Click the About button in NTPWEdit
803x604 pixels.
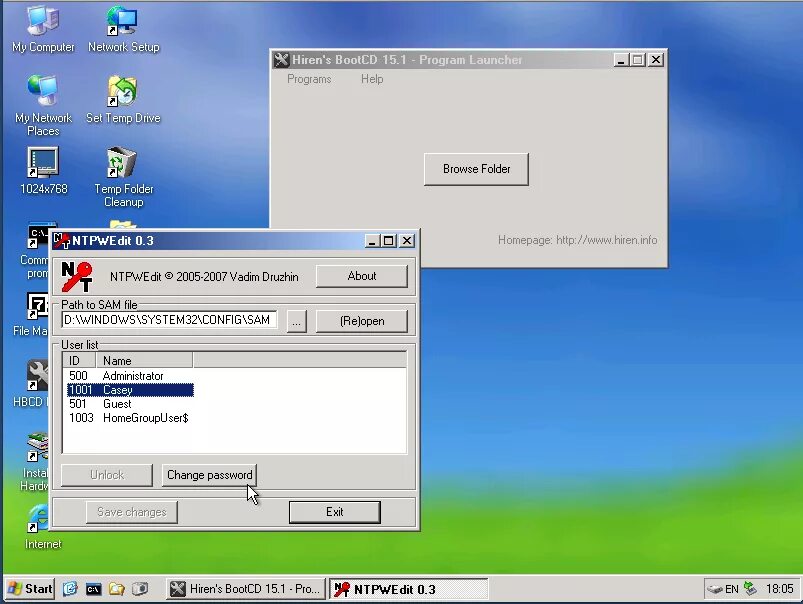point(362,276)
